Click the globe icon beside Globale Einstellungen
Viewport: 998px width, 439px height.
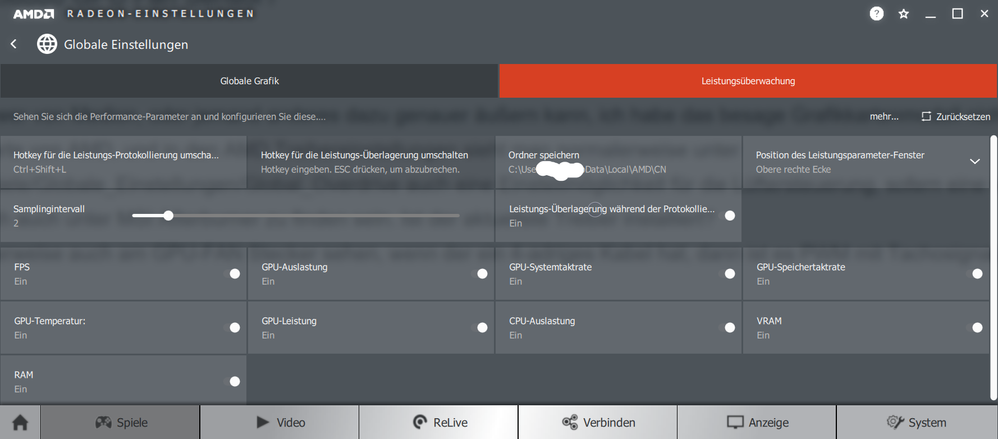47,44
